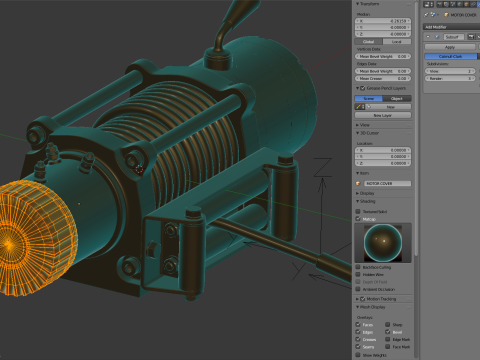The height and width of the screenshot is (360, 480).
Task: Click the Median X value field
Action: (x=383, y=21)
